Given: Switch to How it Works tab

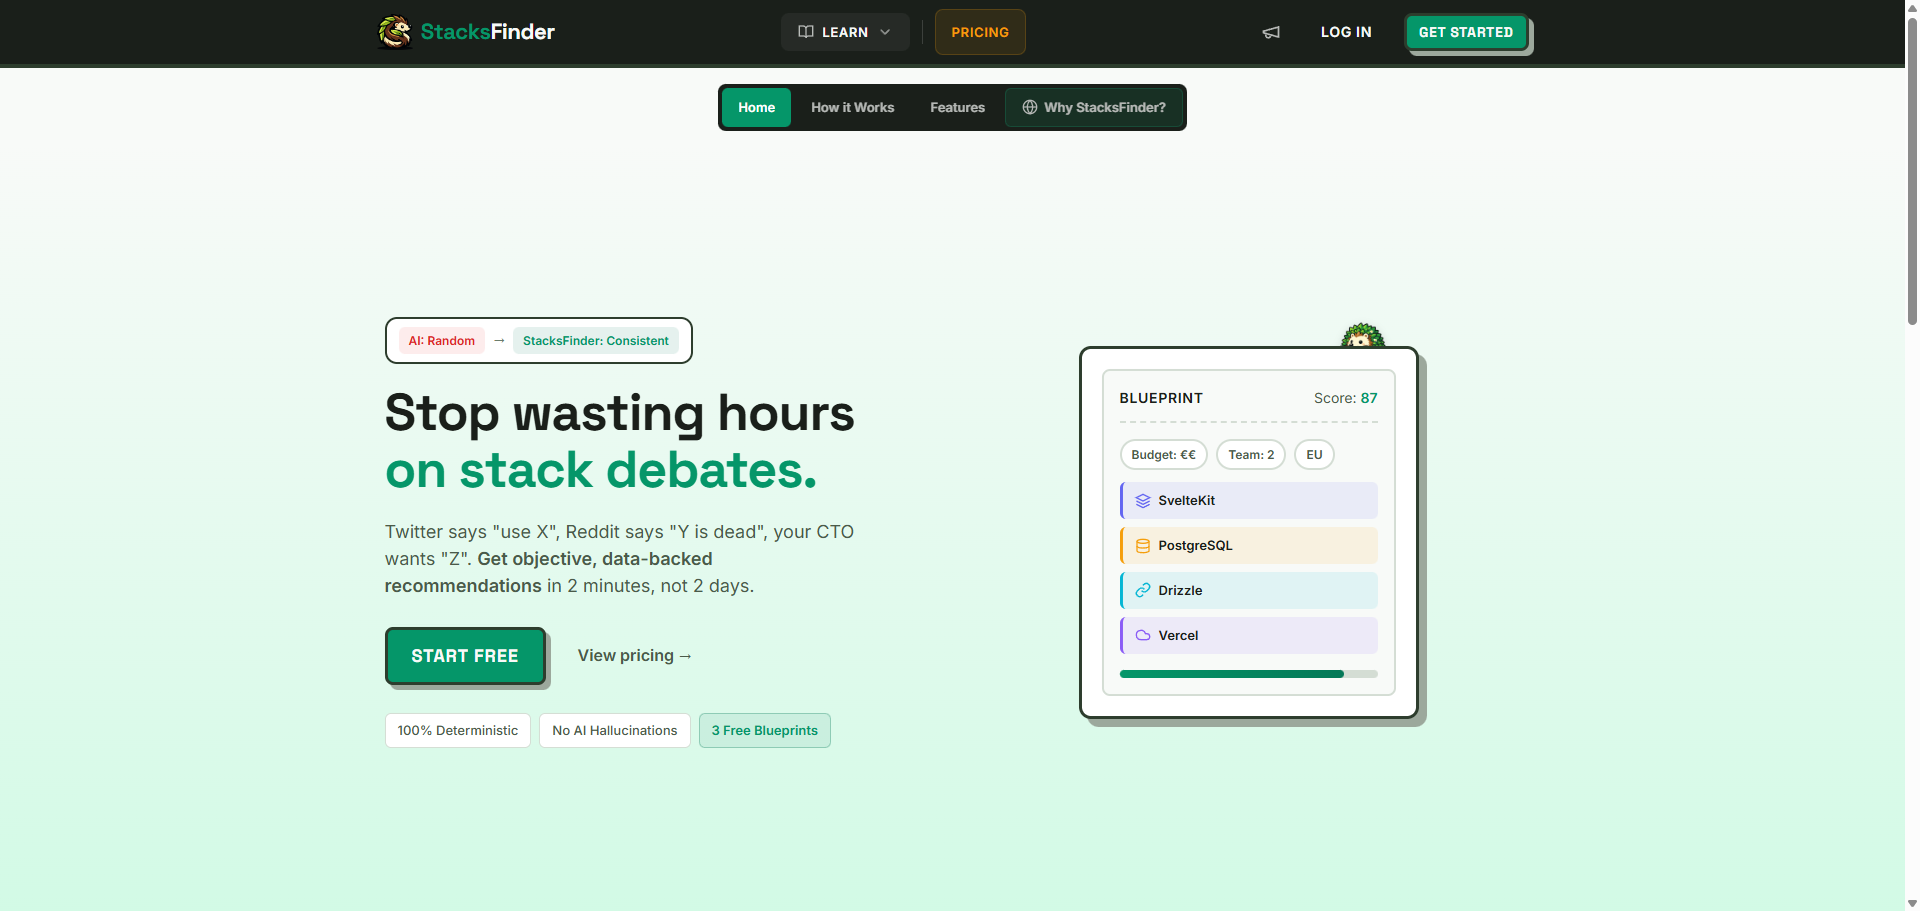Looking at the screenshot, I should tap(853, 107).
